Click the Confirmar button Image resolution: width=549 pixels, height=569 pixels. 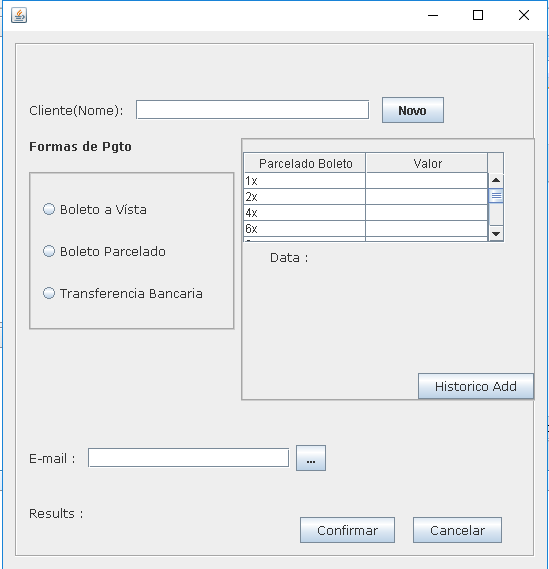(x=347, y=530)
